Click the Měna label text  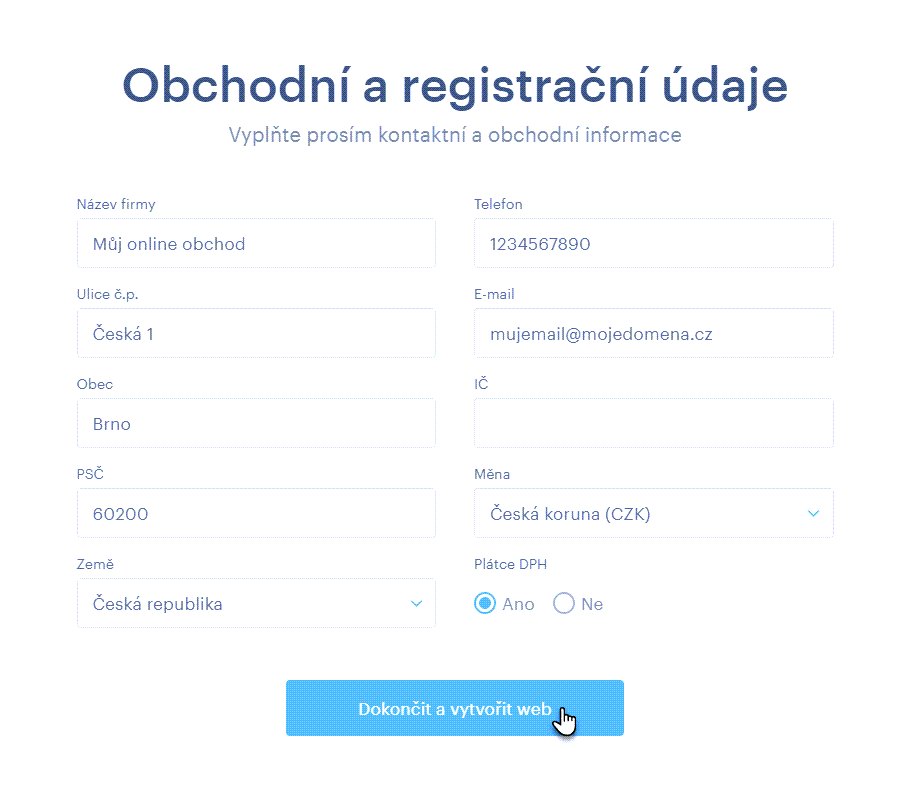tap(492, 475)
